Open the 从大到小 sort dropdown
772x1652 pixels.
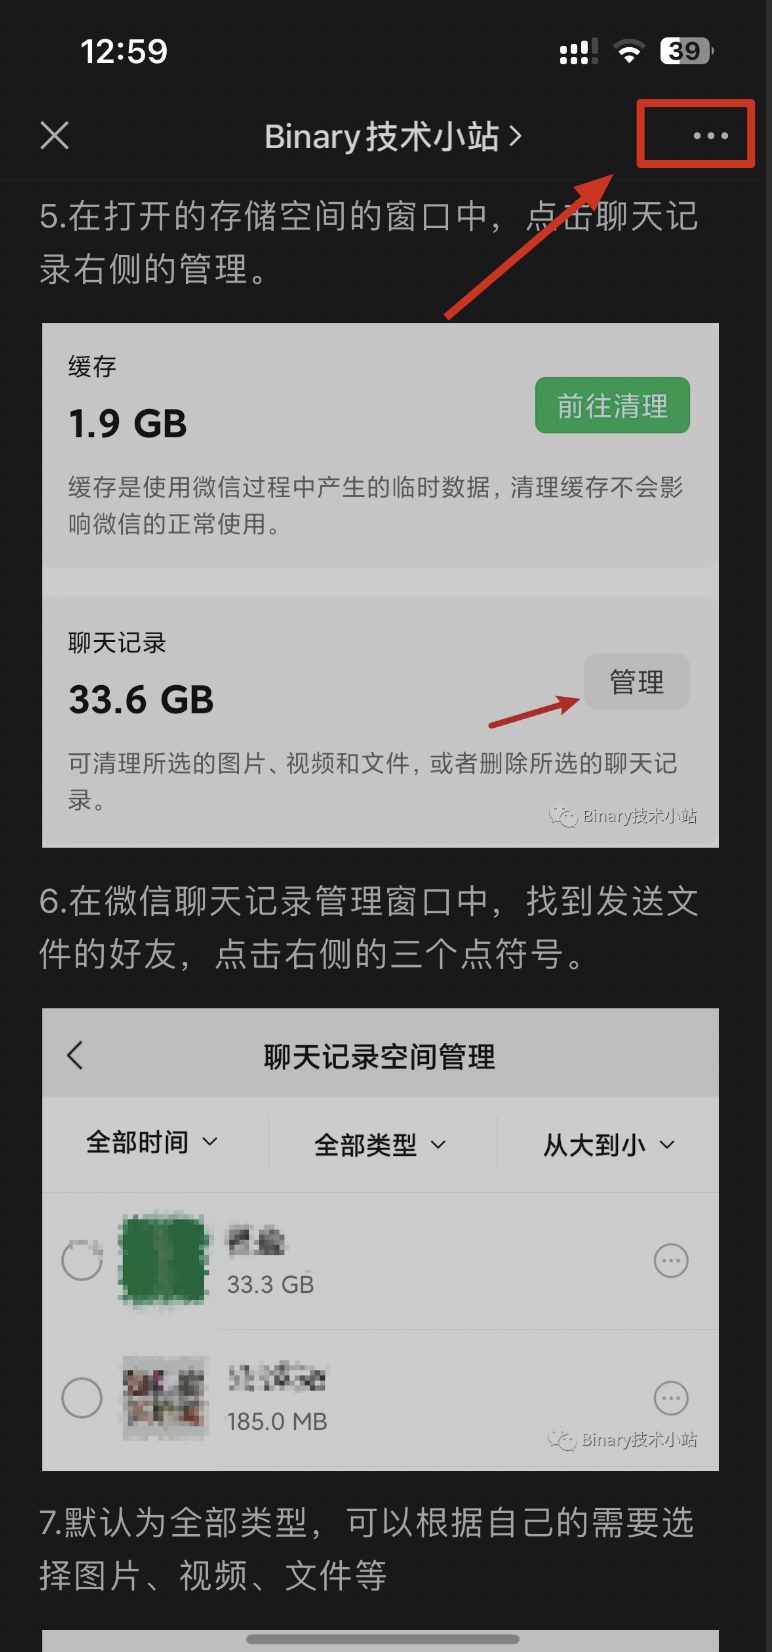(610, 1145)
